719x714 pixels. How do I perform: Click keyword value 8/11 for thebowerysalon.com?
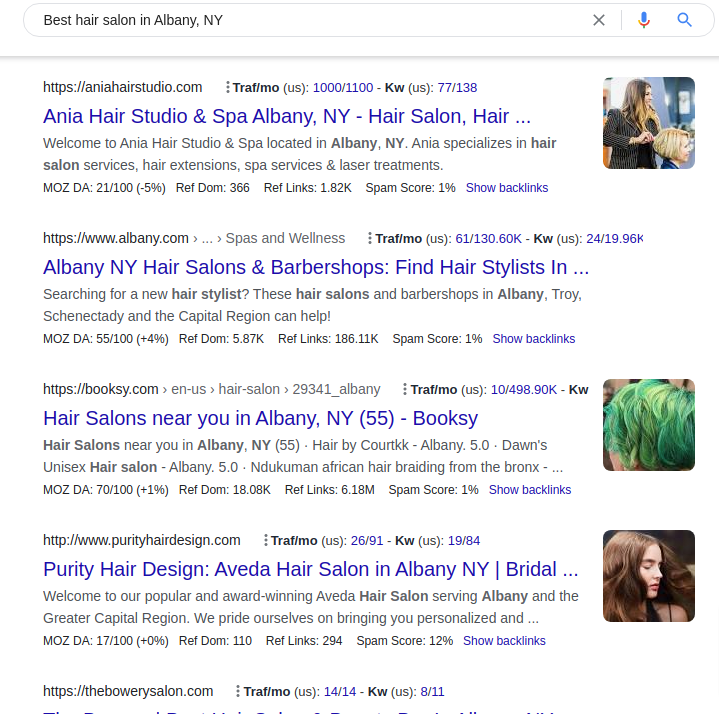[x=432, y=691]
